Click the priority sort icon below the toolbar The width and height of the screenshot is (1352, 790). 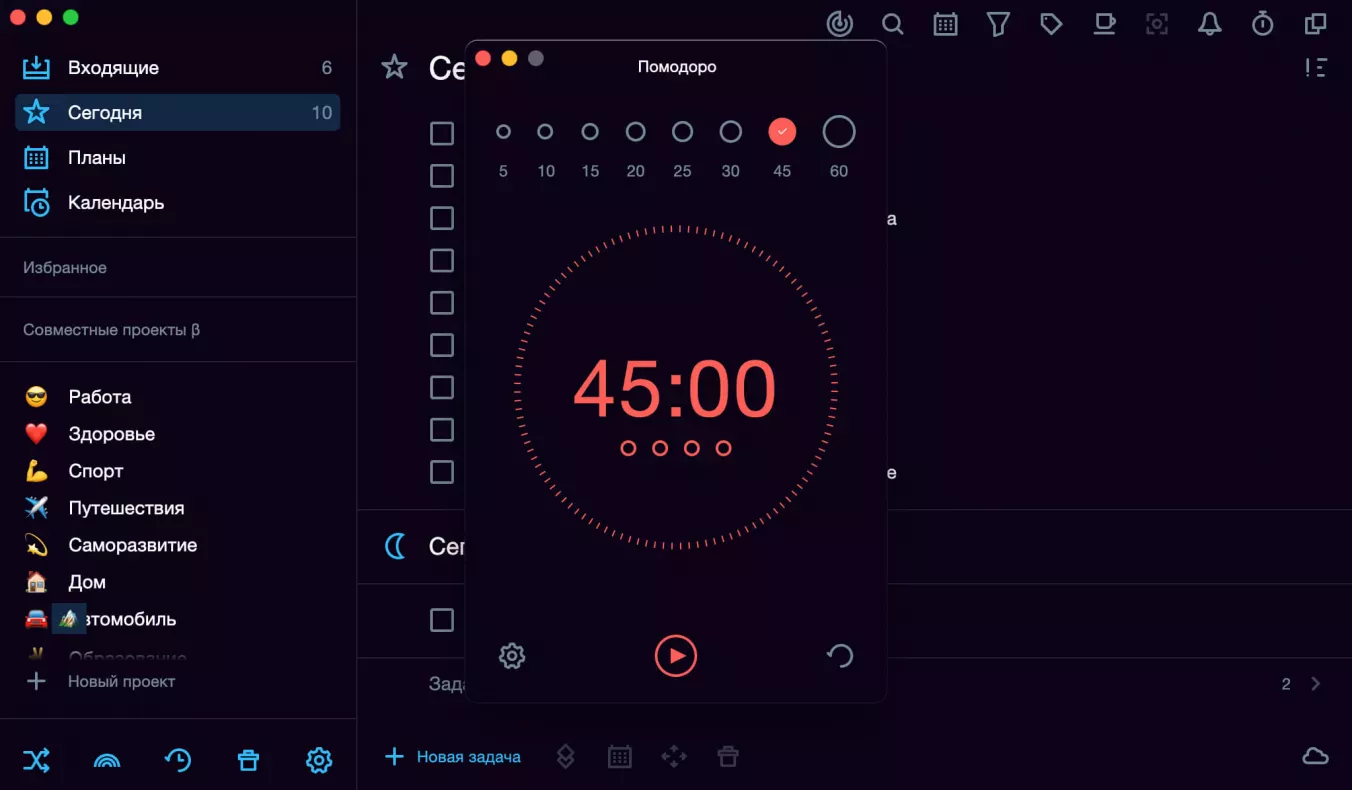[x=1316, y=68]
